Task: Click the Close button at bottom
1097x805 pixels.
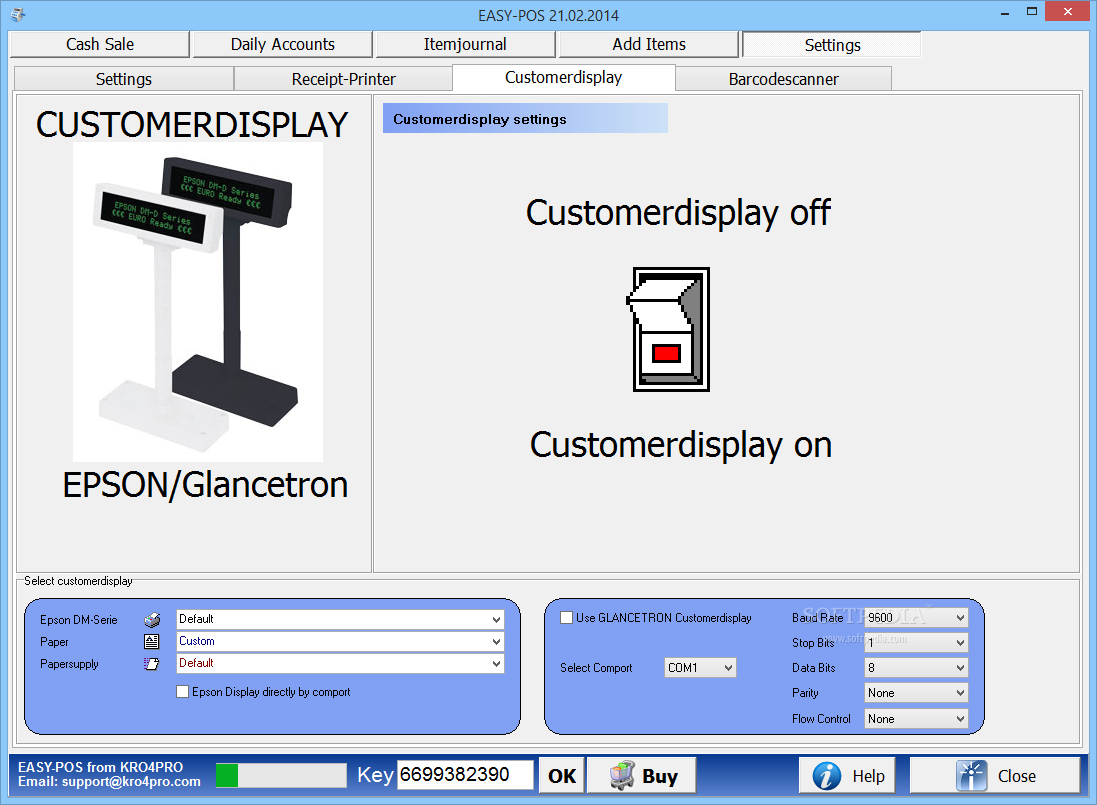Action: [x=995, y=776]
